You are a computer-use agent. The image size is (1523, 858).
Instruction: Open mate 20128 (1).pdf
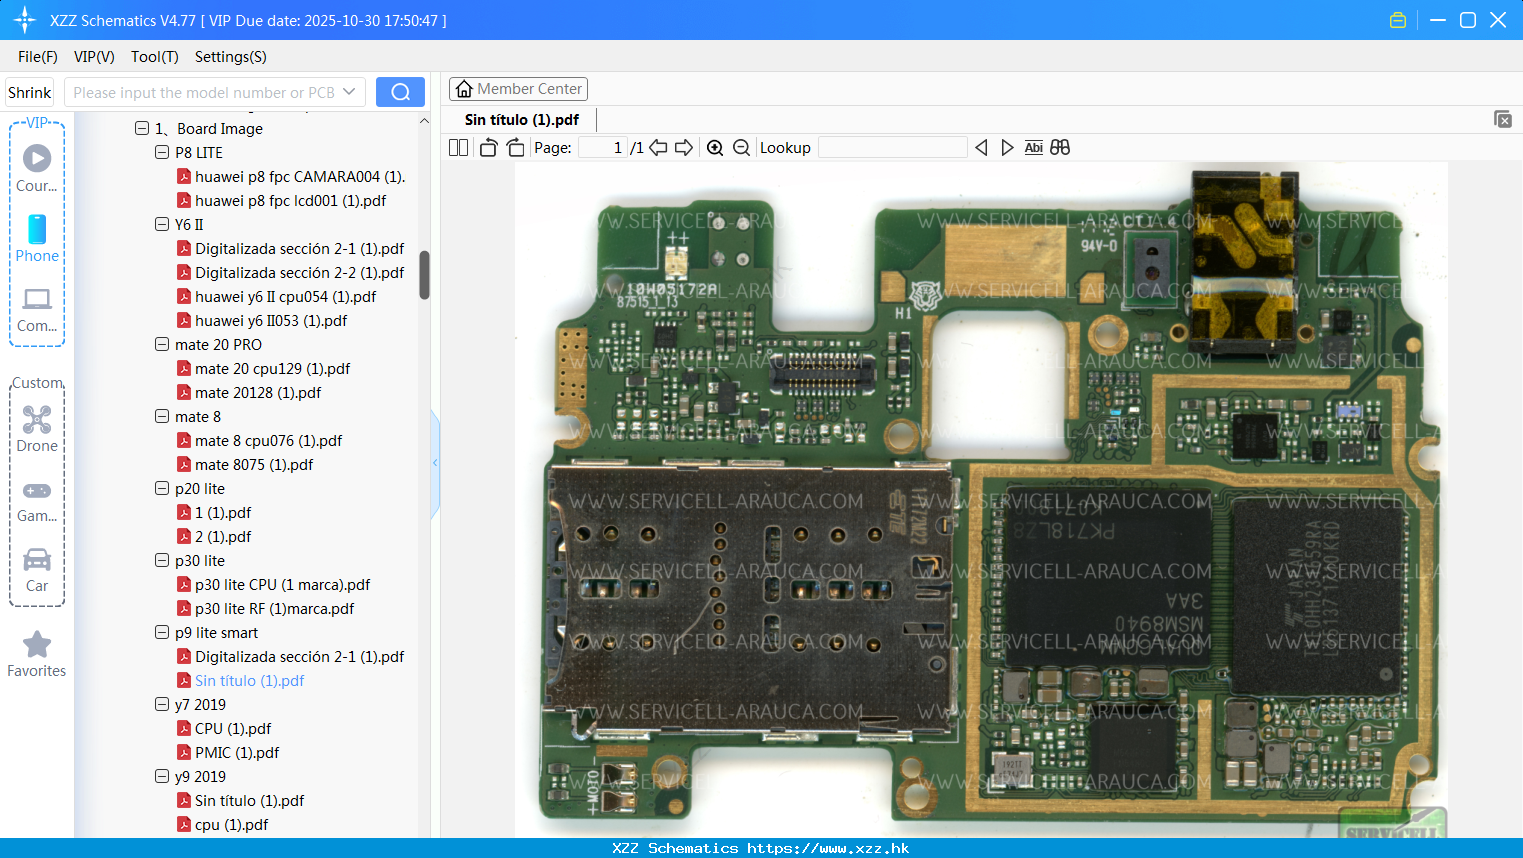pos(249,392)
